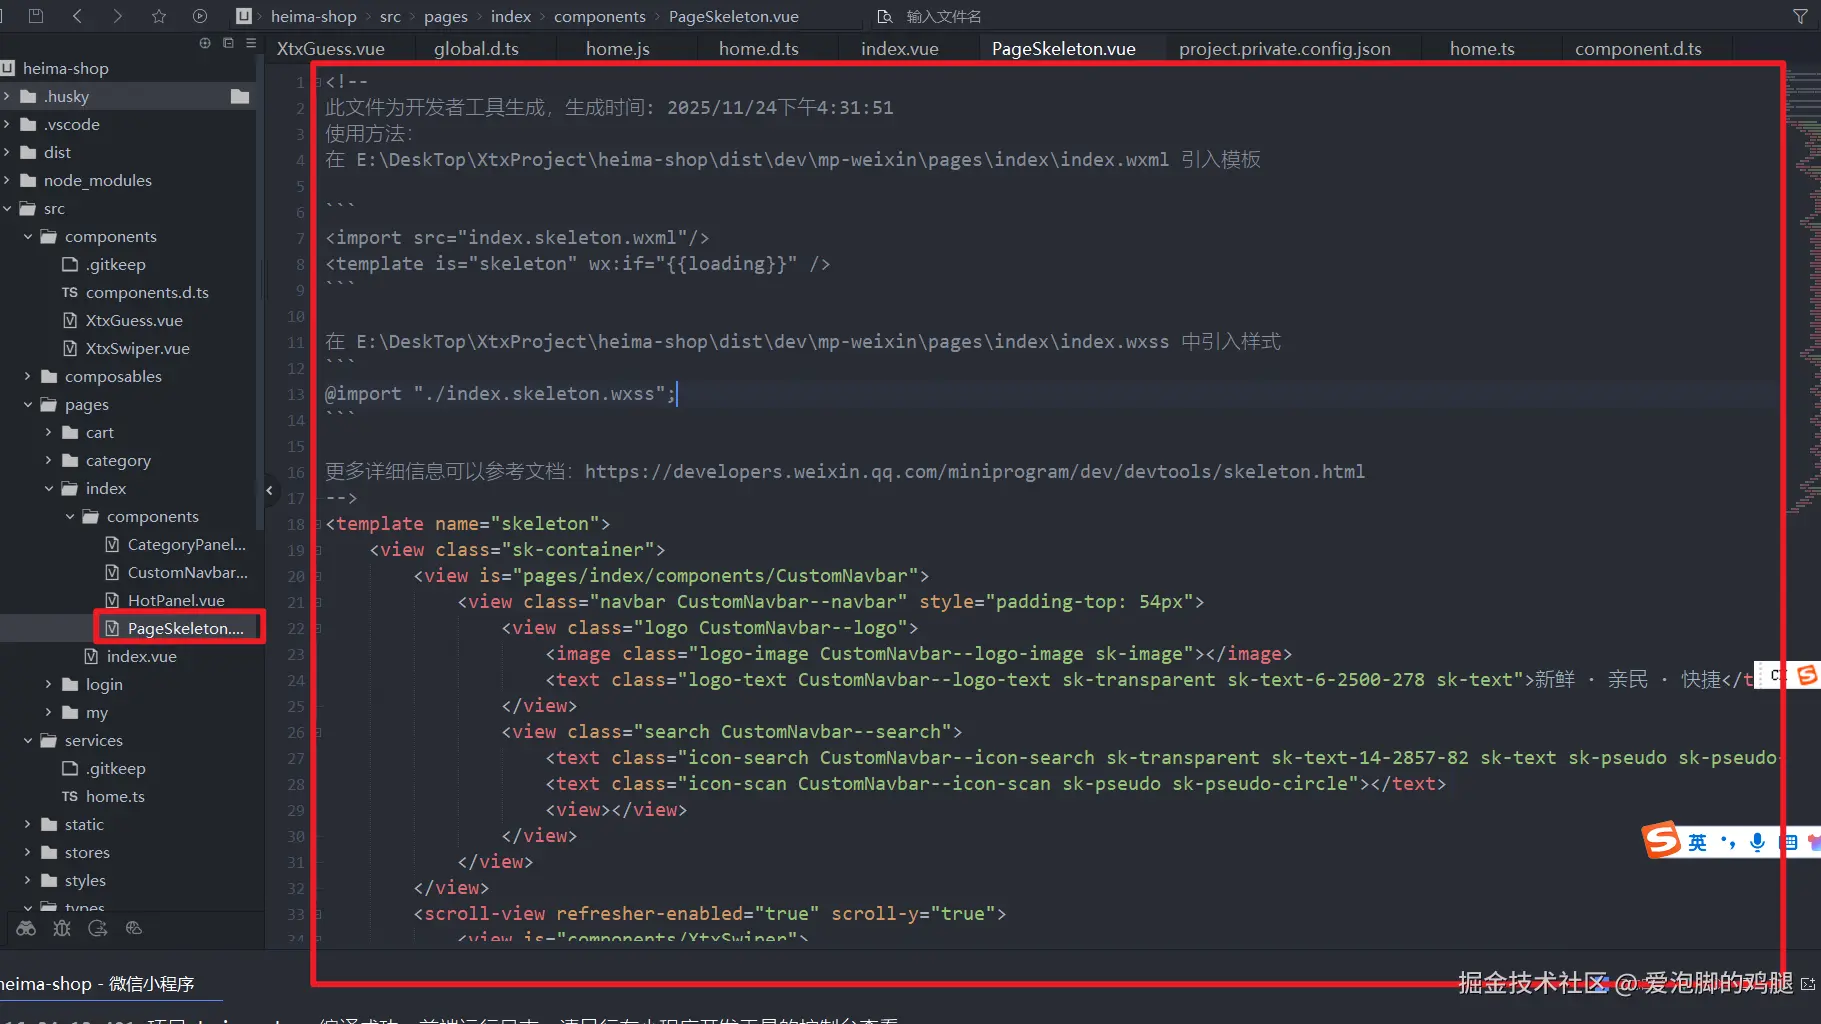
Task: Switch to the home.d.ts tab
Action: point(758,48)
